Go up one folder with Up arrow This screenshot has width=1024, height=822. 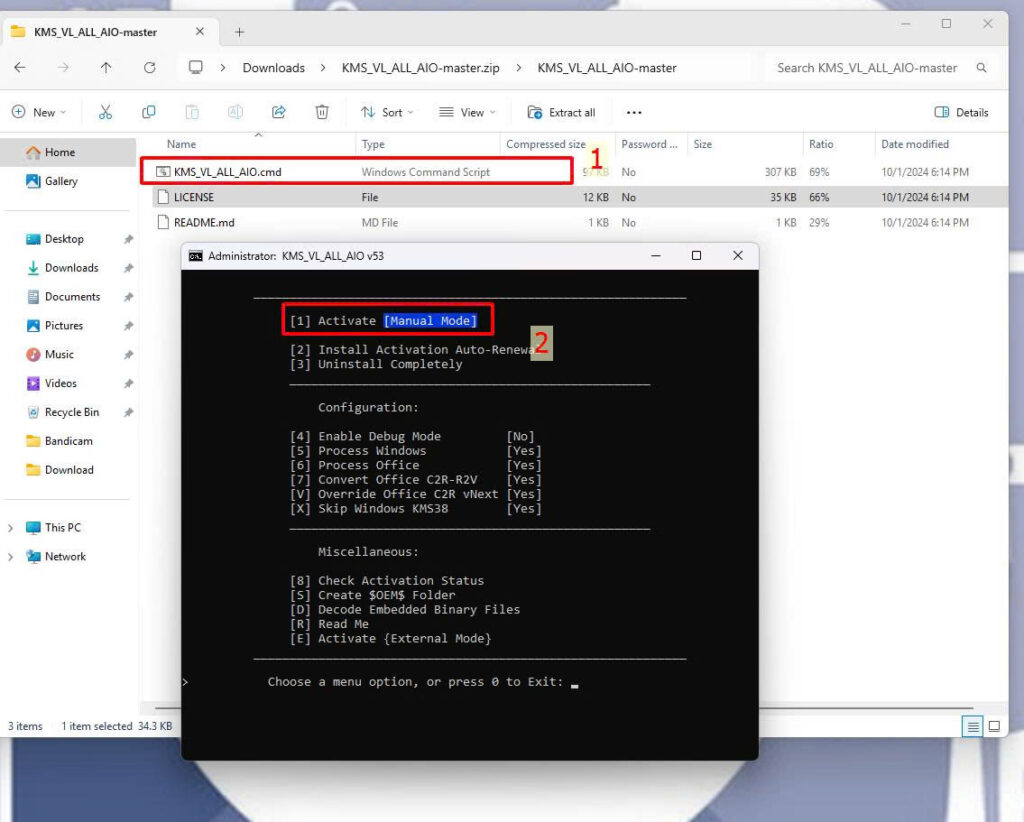pyautogui.click(x=106, y=68)
